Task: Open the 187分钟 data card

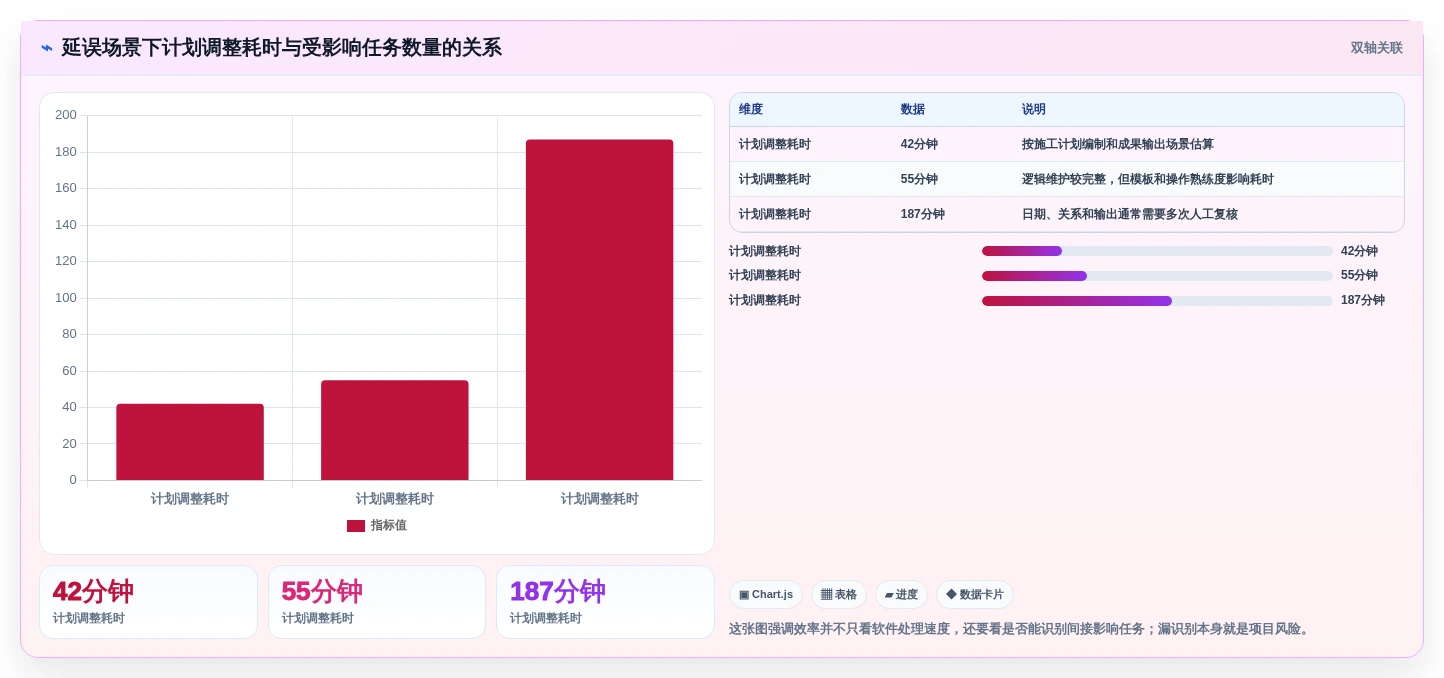Action: coord(606,602)
